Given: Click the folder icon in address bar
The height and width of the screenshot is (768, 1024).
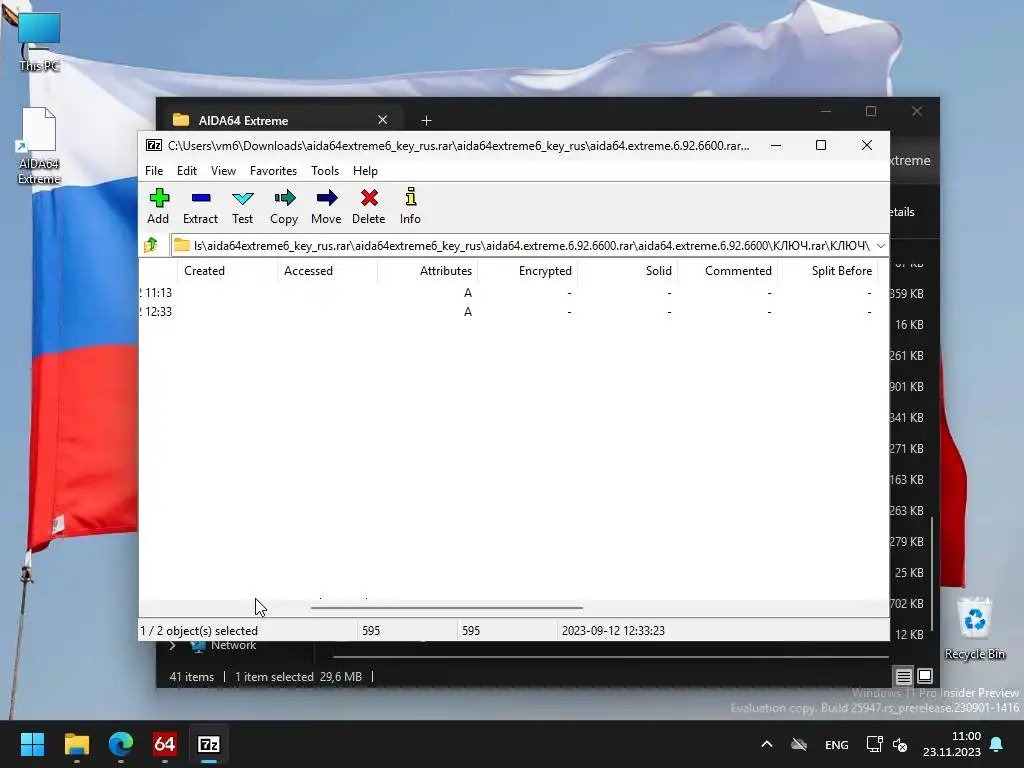Looking at the screenshot, I should click(x=182, y=246).
